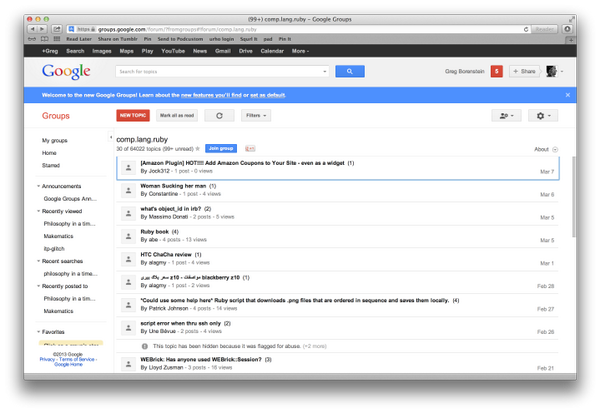Open Gmail from the Google bar
Image resolution: width=600 pixels, height=413 pixels.
click(x=222, y=51)
